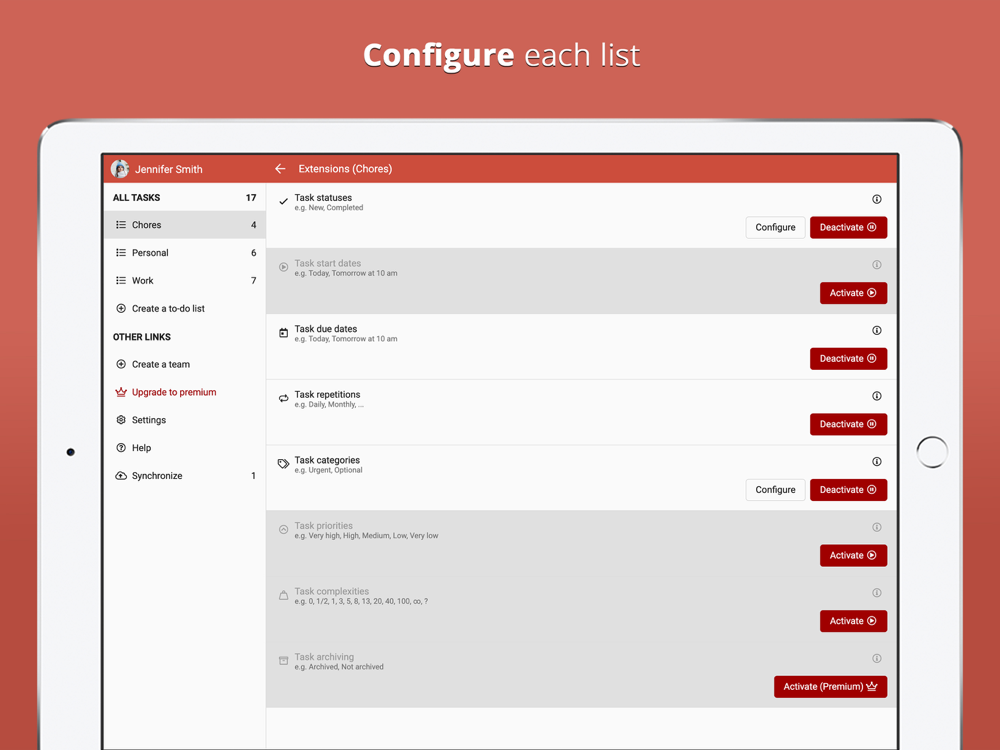This screenshot has width=1000, height=750.
Task: Open info icon for Task categories
Action: [877, 462]
